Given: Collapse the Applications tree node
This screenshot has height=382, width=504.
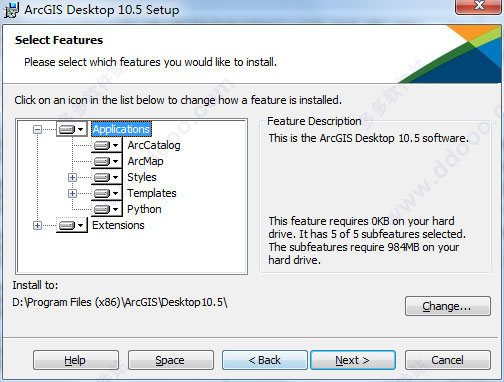Looking at the screenshot, I should point(37,129).
